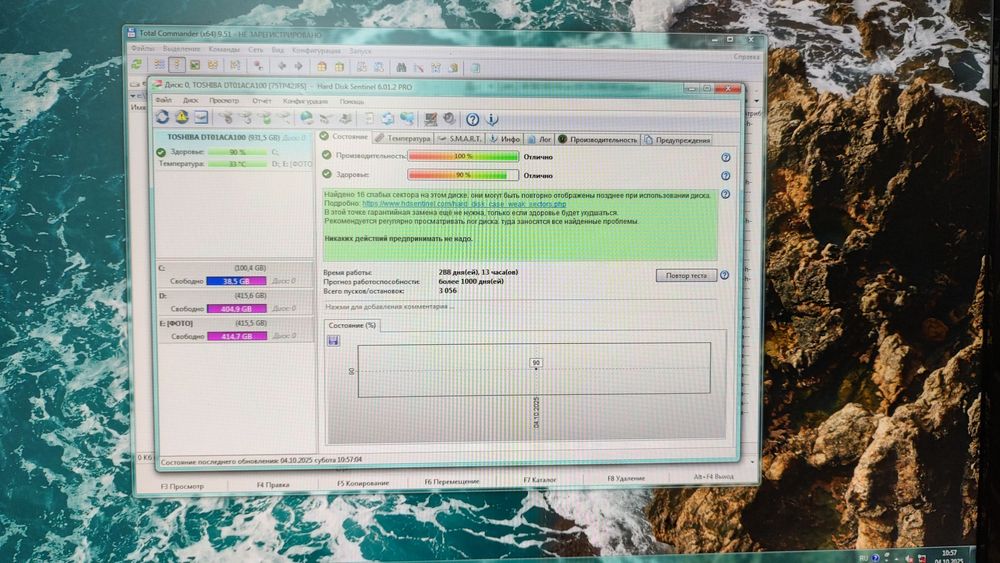This screenshot has height=563, width=1000.
Task: Open the Помощь menu
Action: 351,101
